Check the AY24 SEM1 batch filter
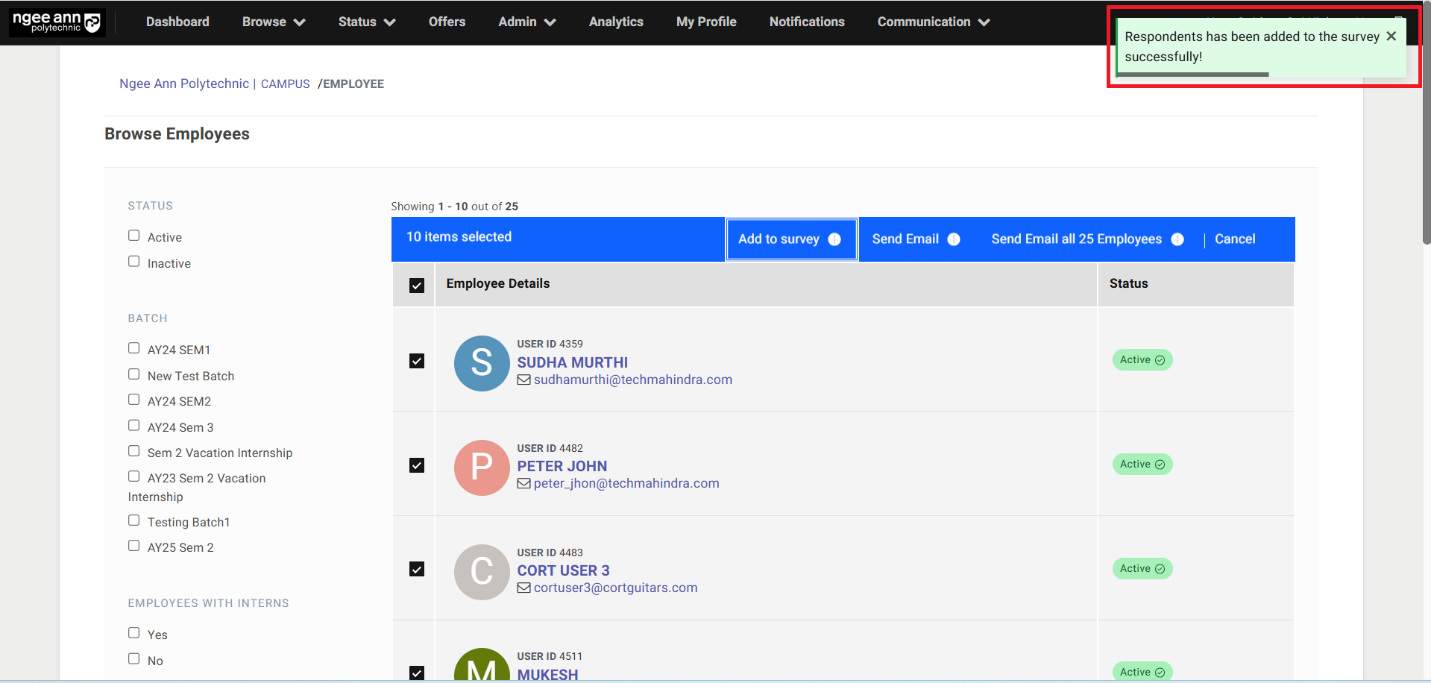This screenshot has width=1431, height=683. point(133,347)
